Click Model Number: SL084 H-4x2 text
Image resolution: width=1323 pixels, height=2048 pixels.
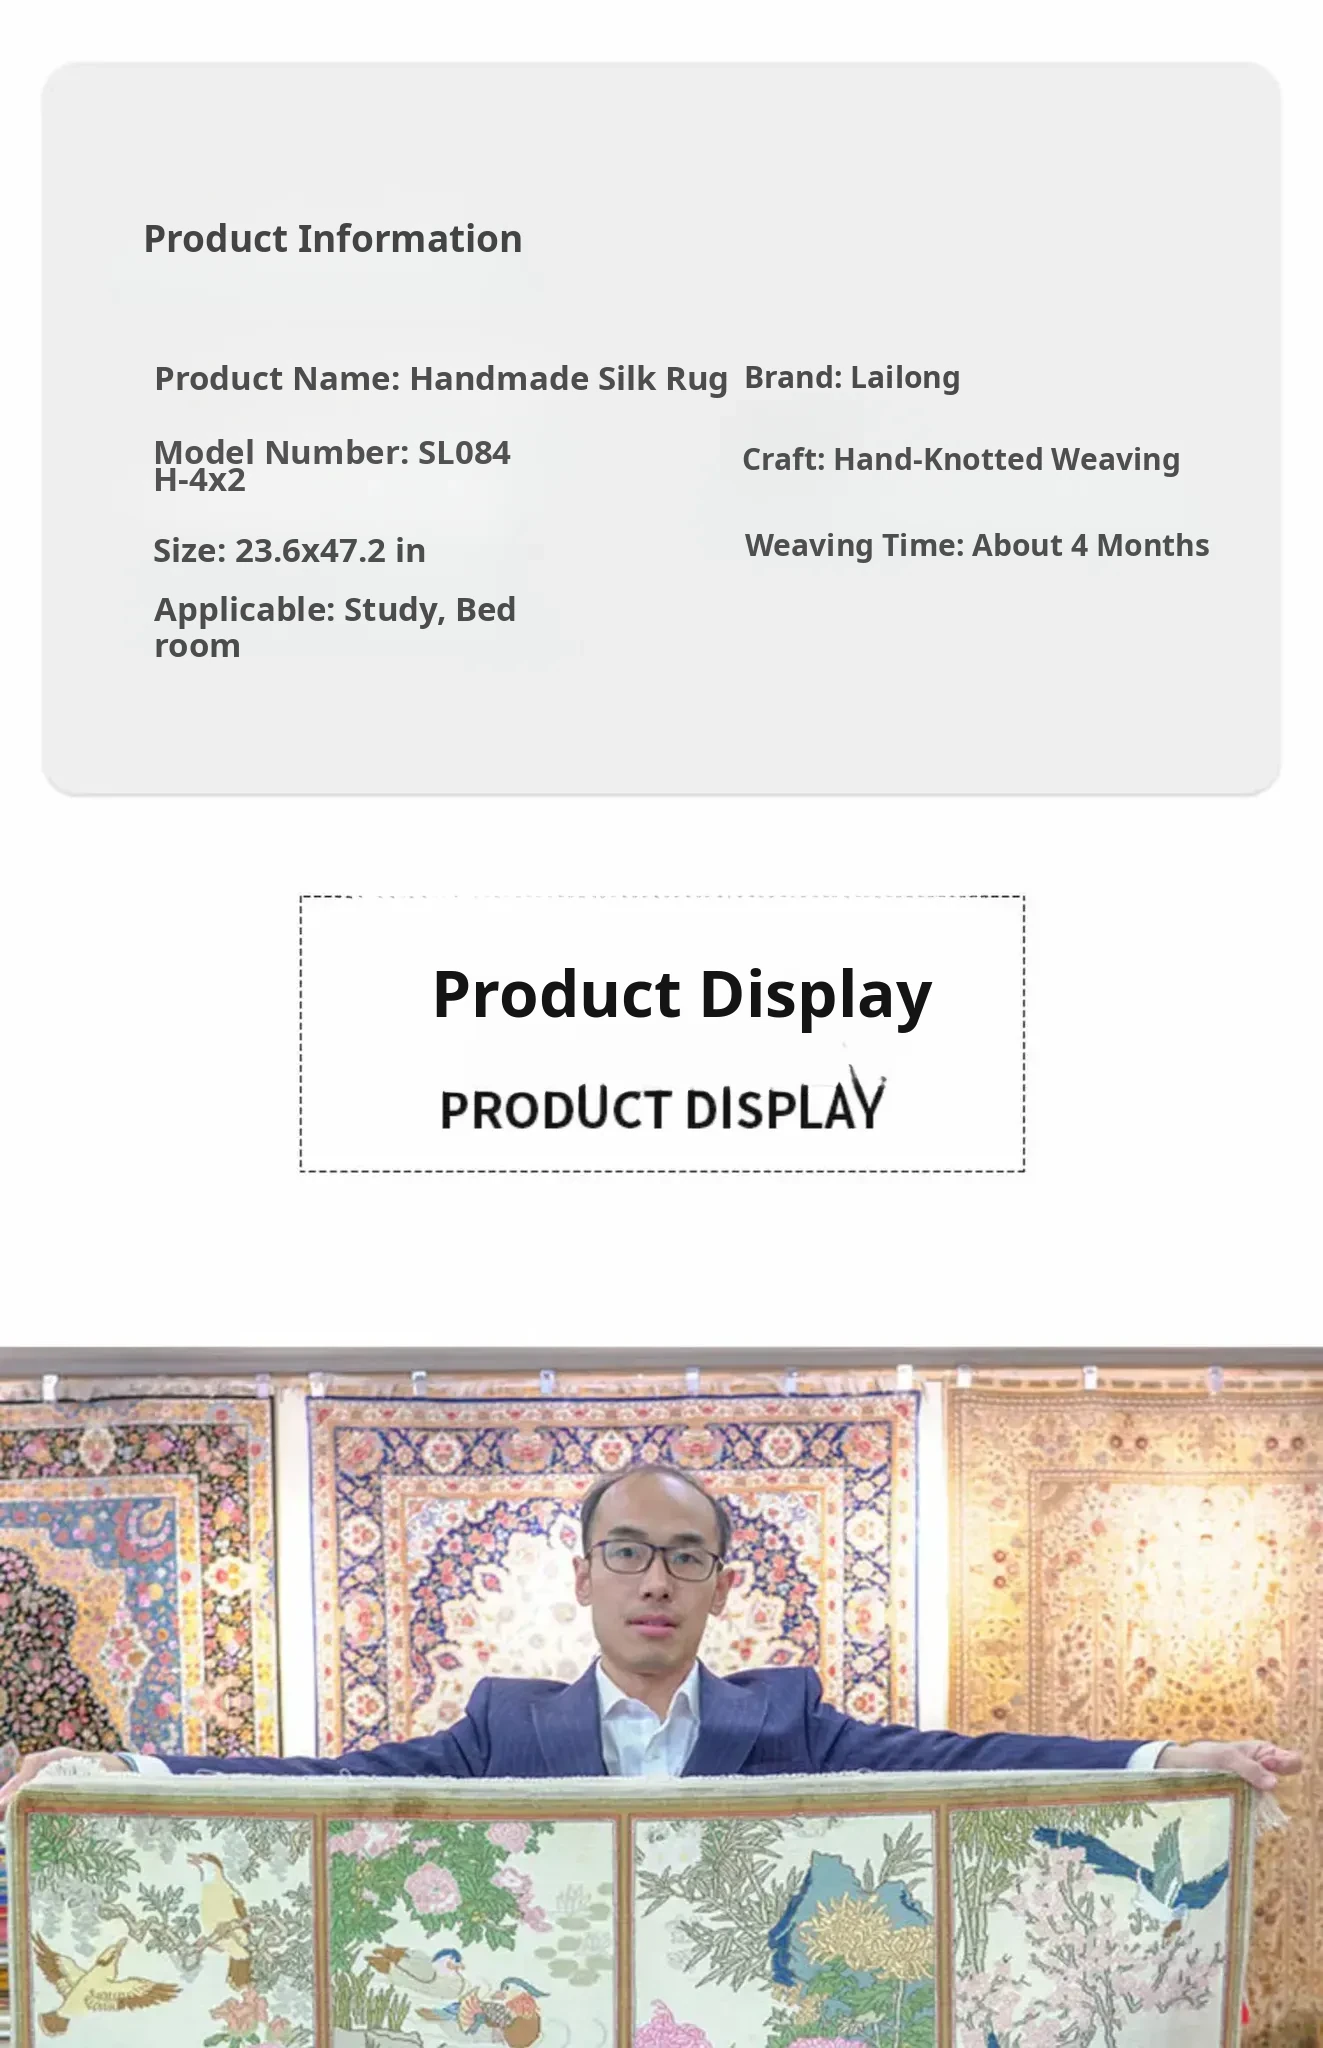point(332,465)
